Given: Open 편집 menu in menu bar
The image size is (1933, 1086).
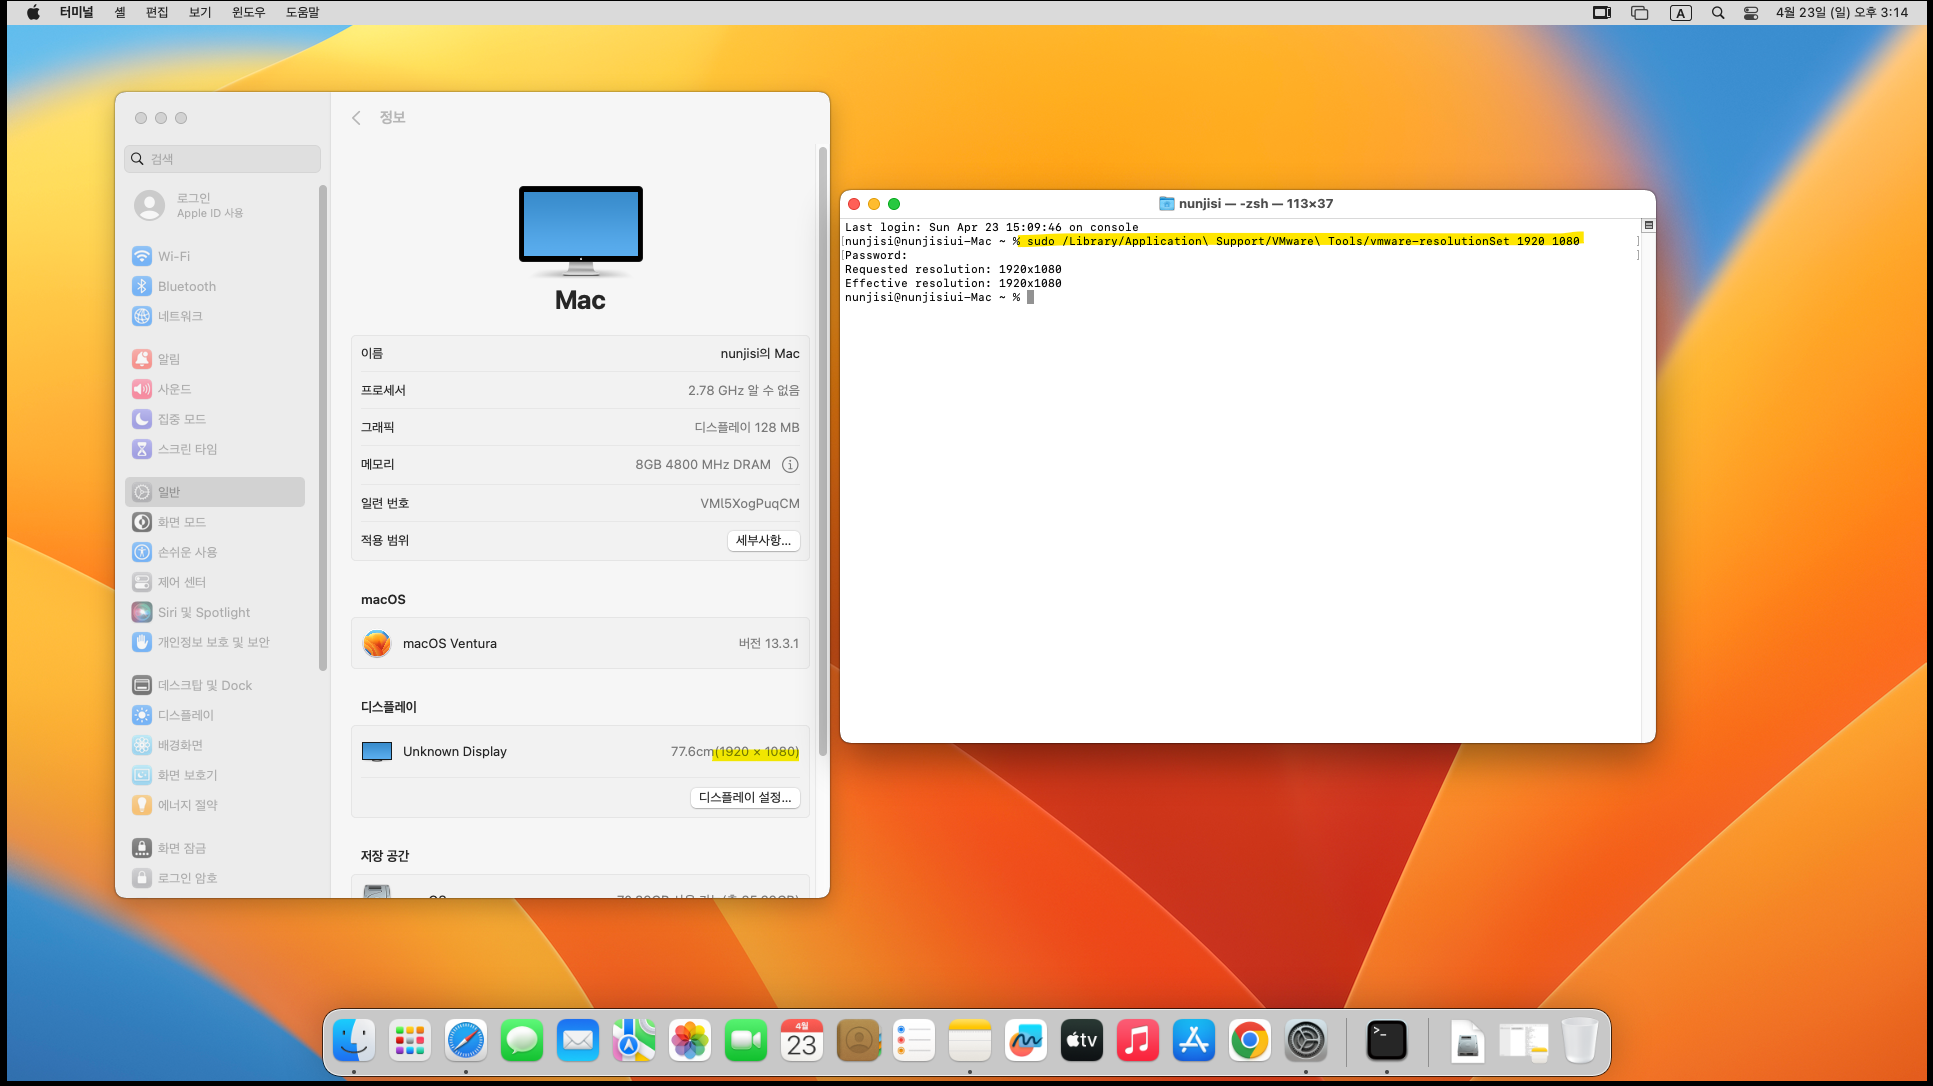Looking at the screenshot, I should (x=157, y=13).
